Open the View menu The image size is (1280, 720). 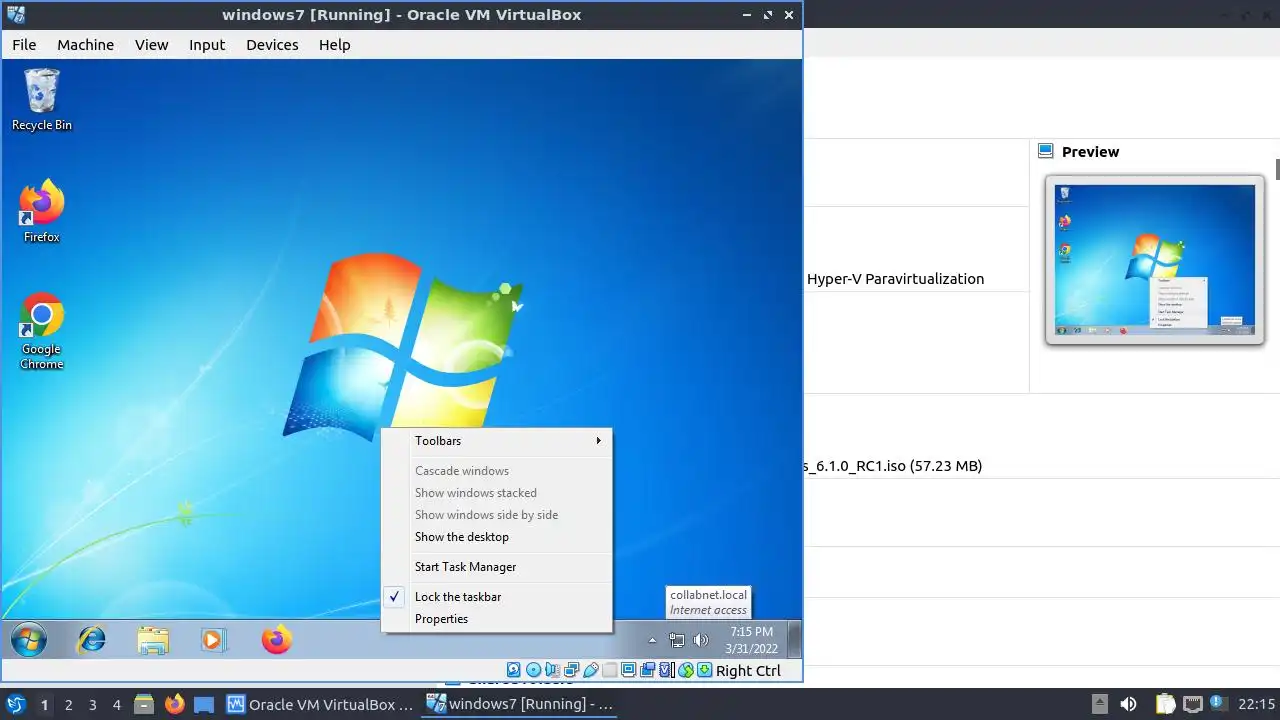[152, 45]
